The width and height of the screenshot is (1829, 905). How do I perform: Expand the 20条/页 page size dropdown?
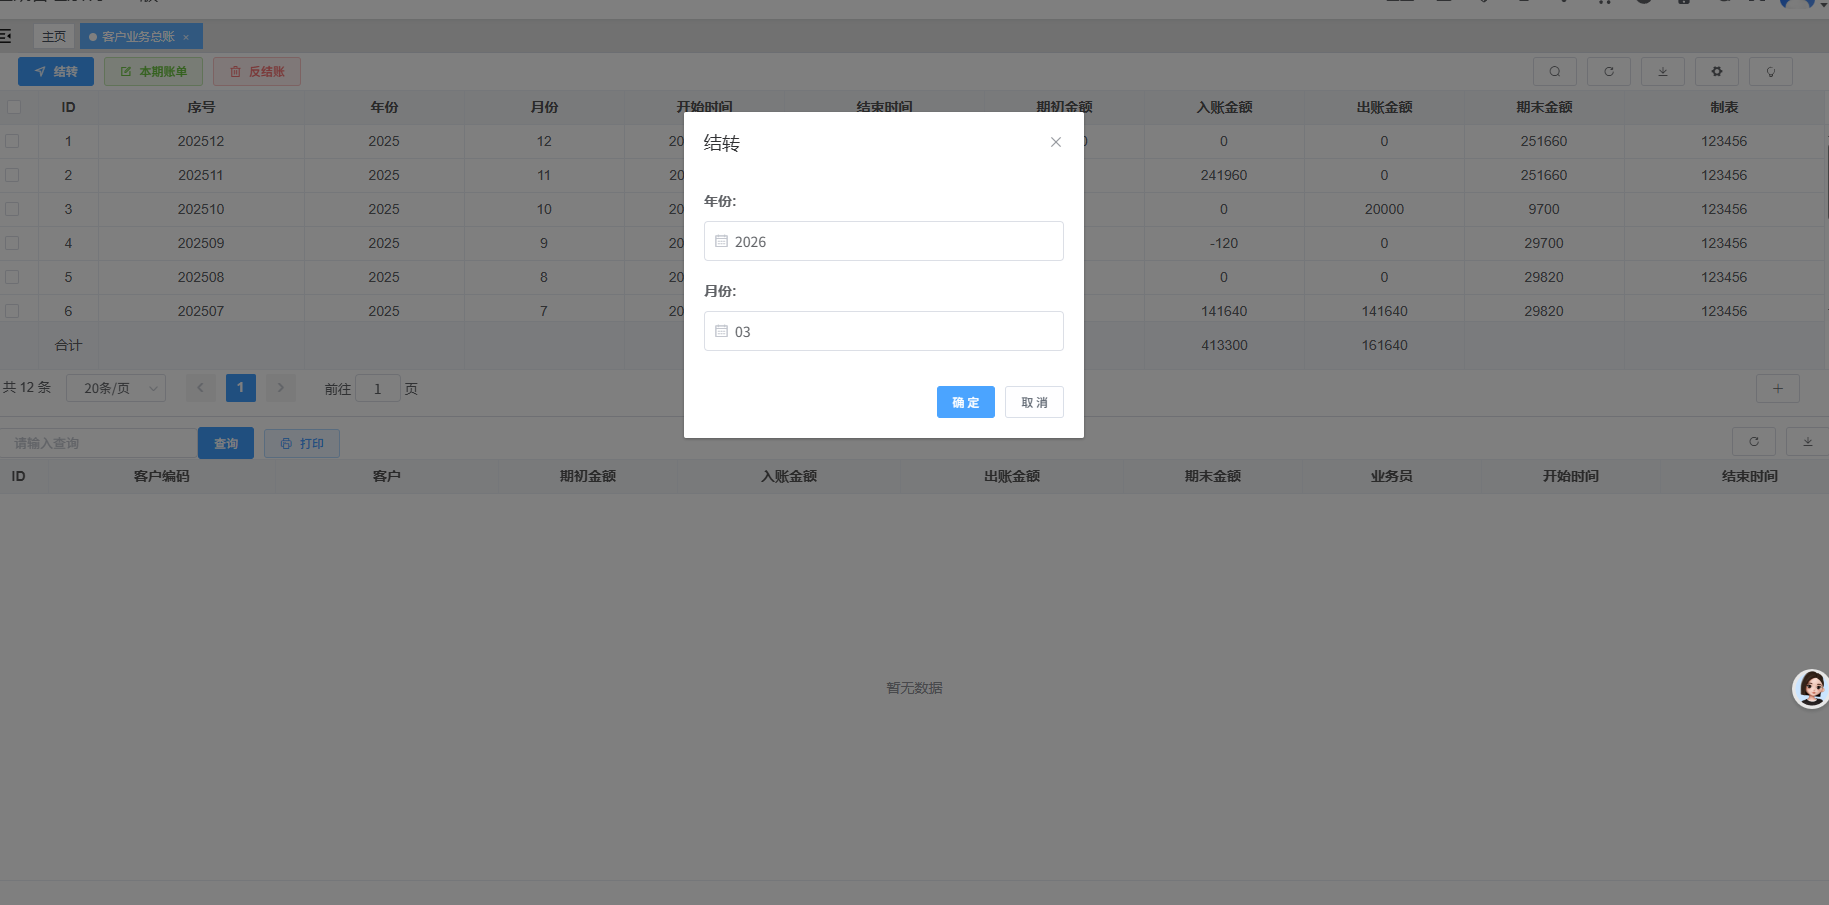click(x=116, y=388)
